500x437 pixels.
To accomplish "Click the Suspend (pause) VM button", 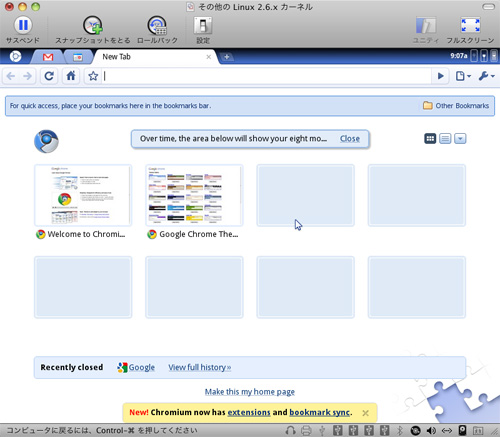I will pyautogui.click(x=23, y=25).
